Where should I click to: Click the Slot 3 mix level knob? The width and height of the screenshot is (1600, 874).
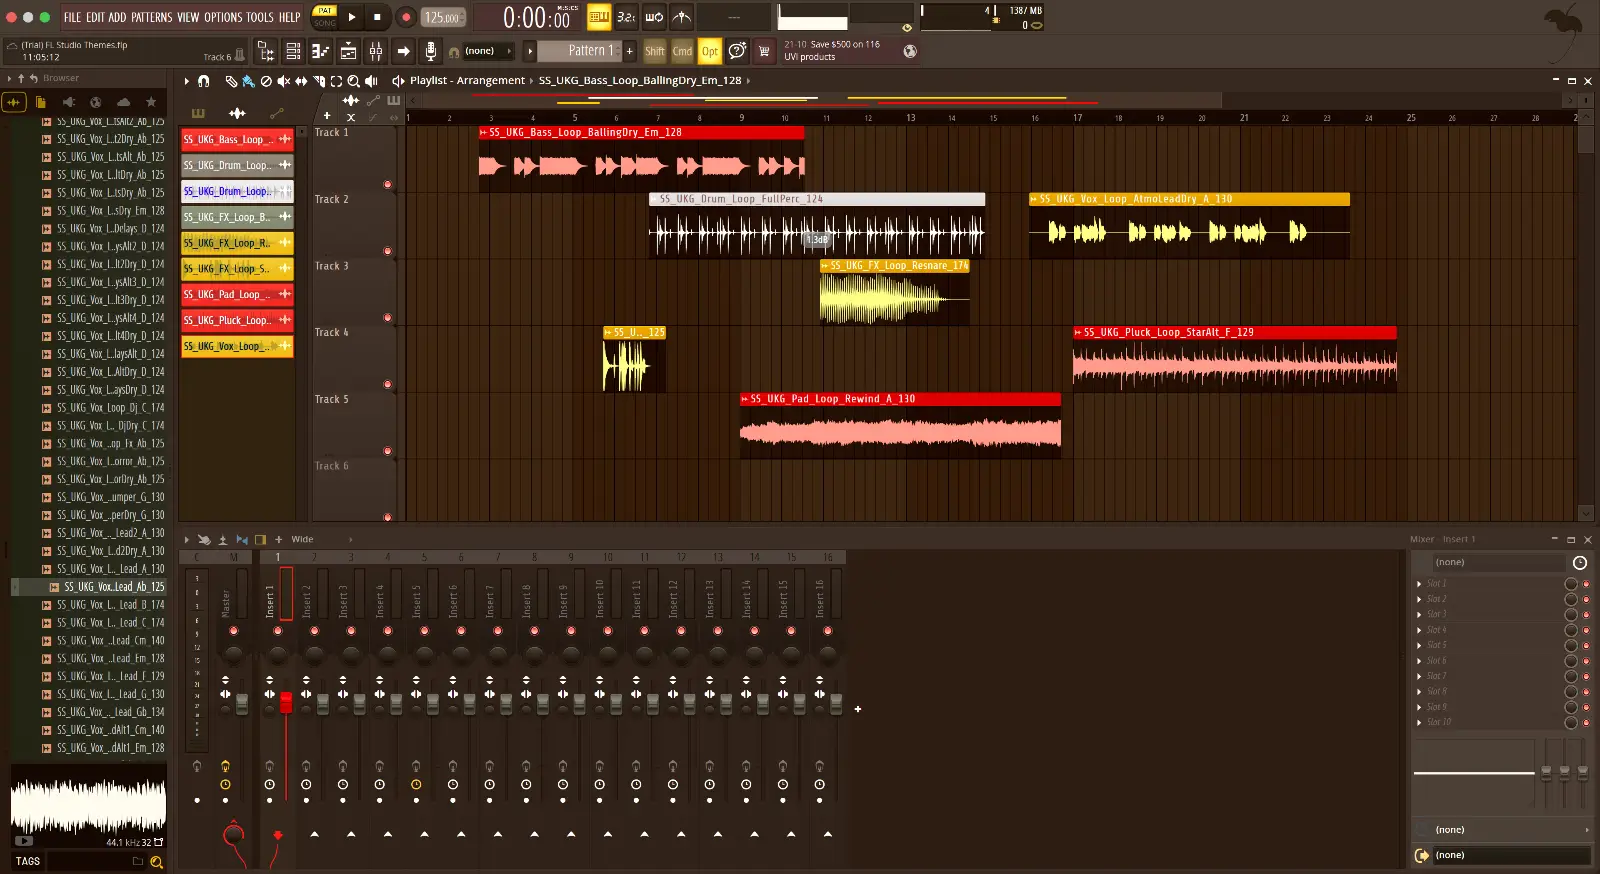[x=1571, y=615]
